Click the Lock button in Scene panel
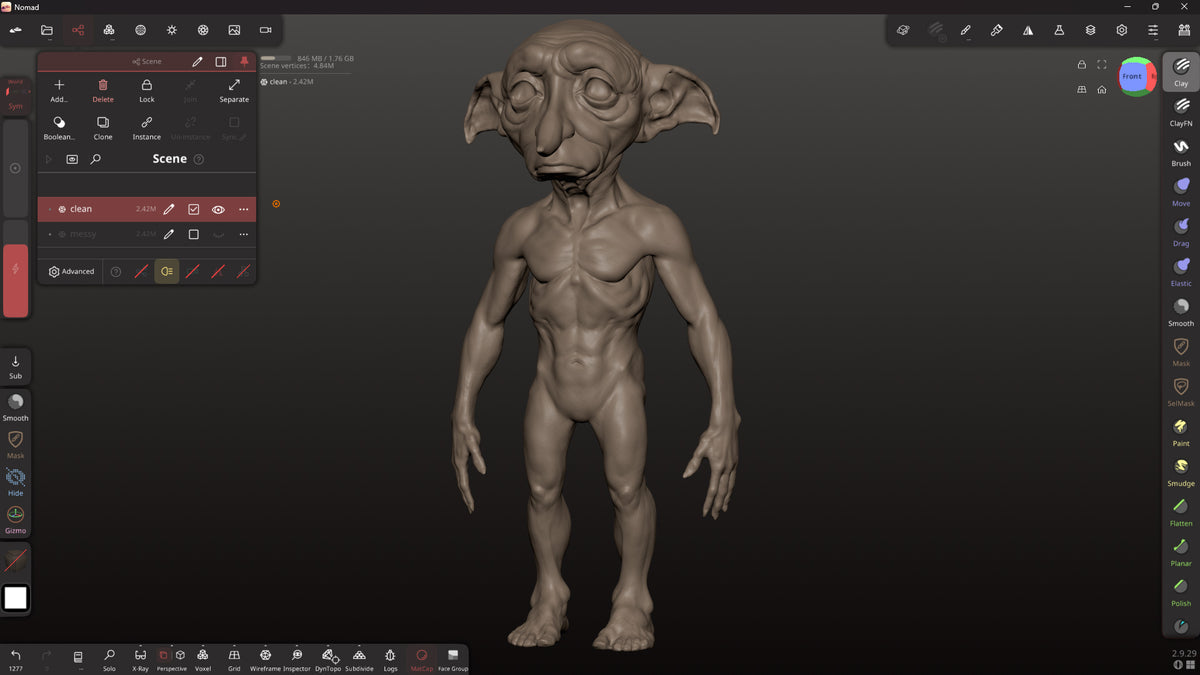Viewport: 1200px width, 675px height. (147, 90)
